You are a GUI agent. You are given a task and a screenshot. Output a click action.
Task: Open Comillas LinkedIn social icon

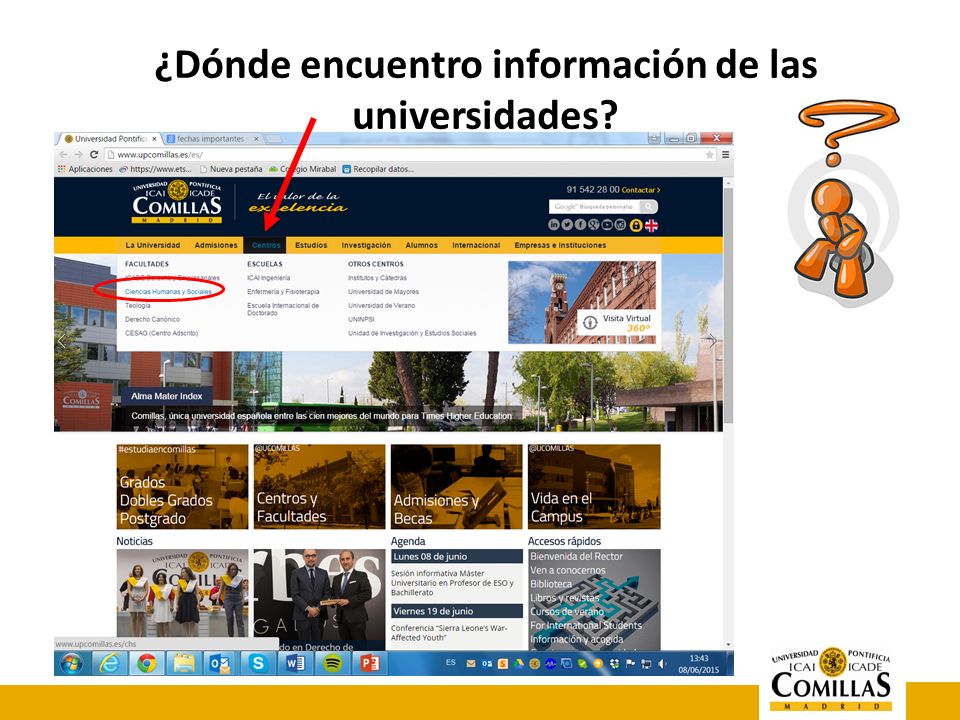click(x=553, y=225)
